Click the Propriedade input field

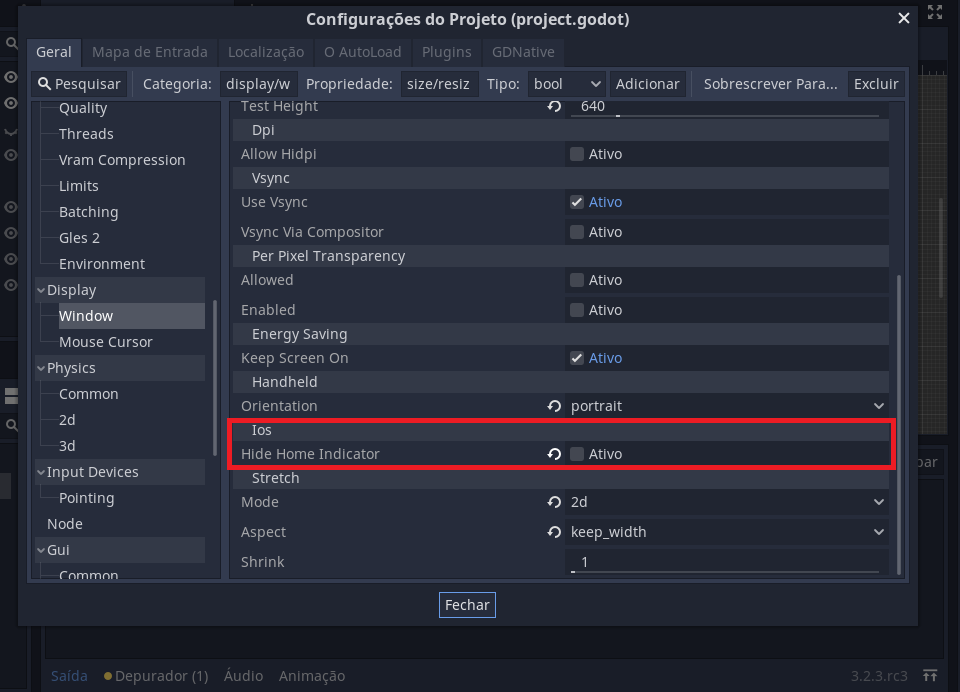pyautogui.click(x=440, y=84)
